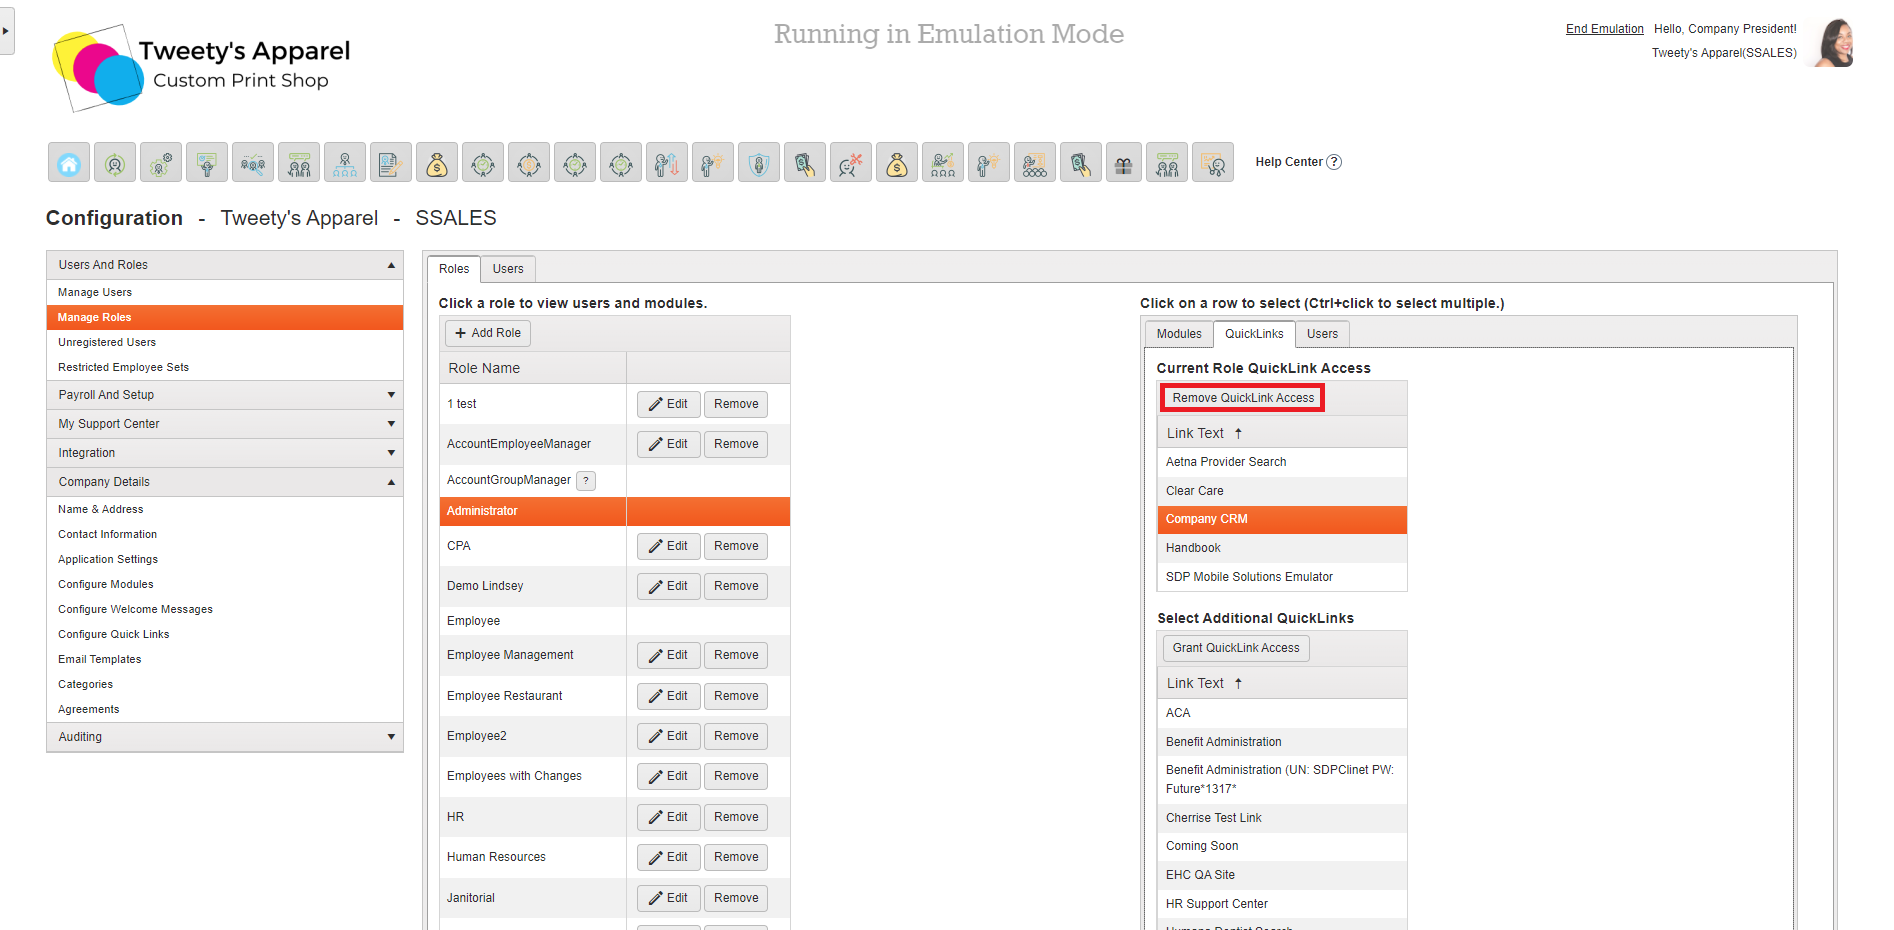Edit the 1 test role
The width and height of the screenshot is (1894, 930).
coord(668,404)
